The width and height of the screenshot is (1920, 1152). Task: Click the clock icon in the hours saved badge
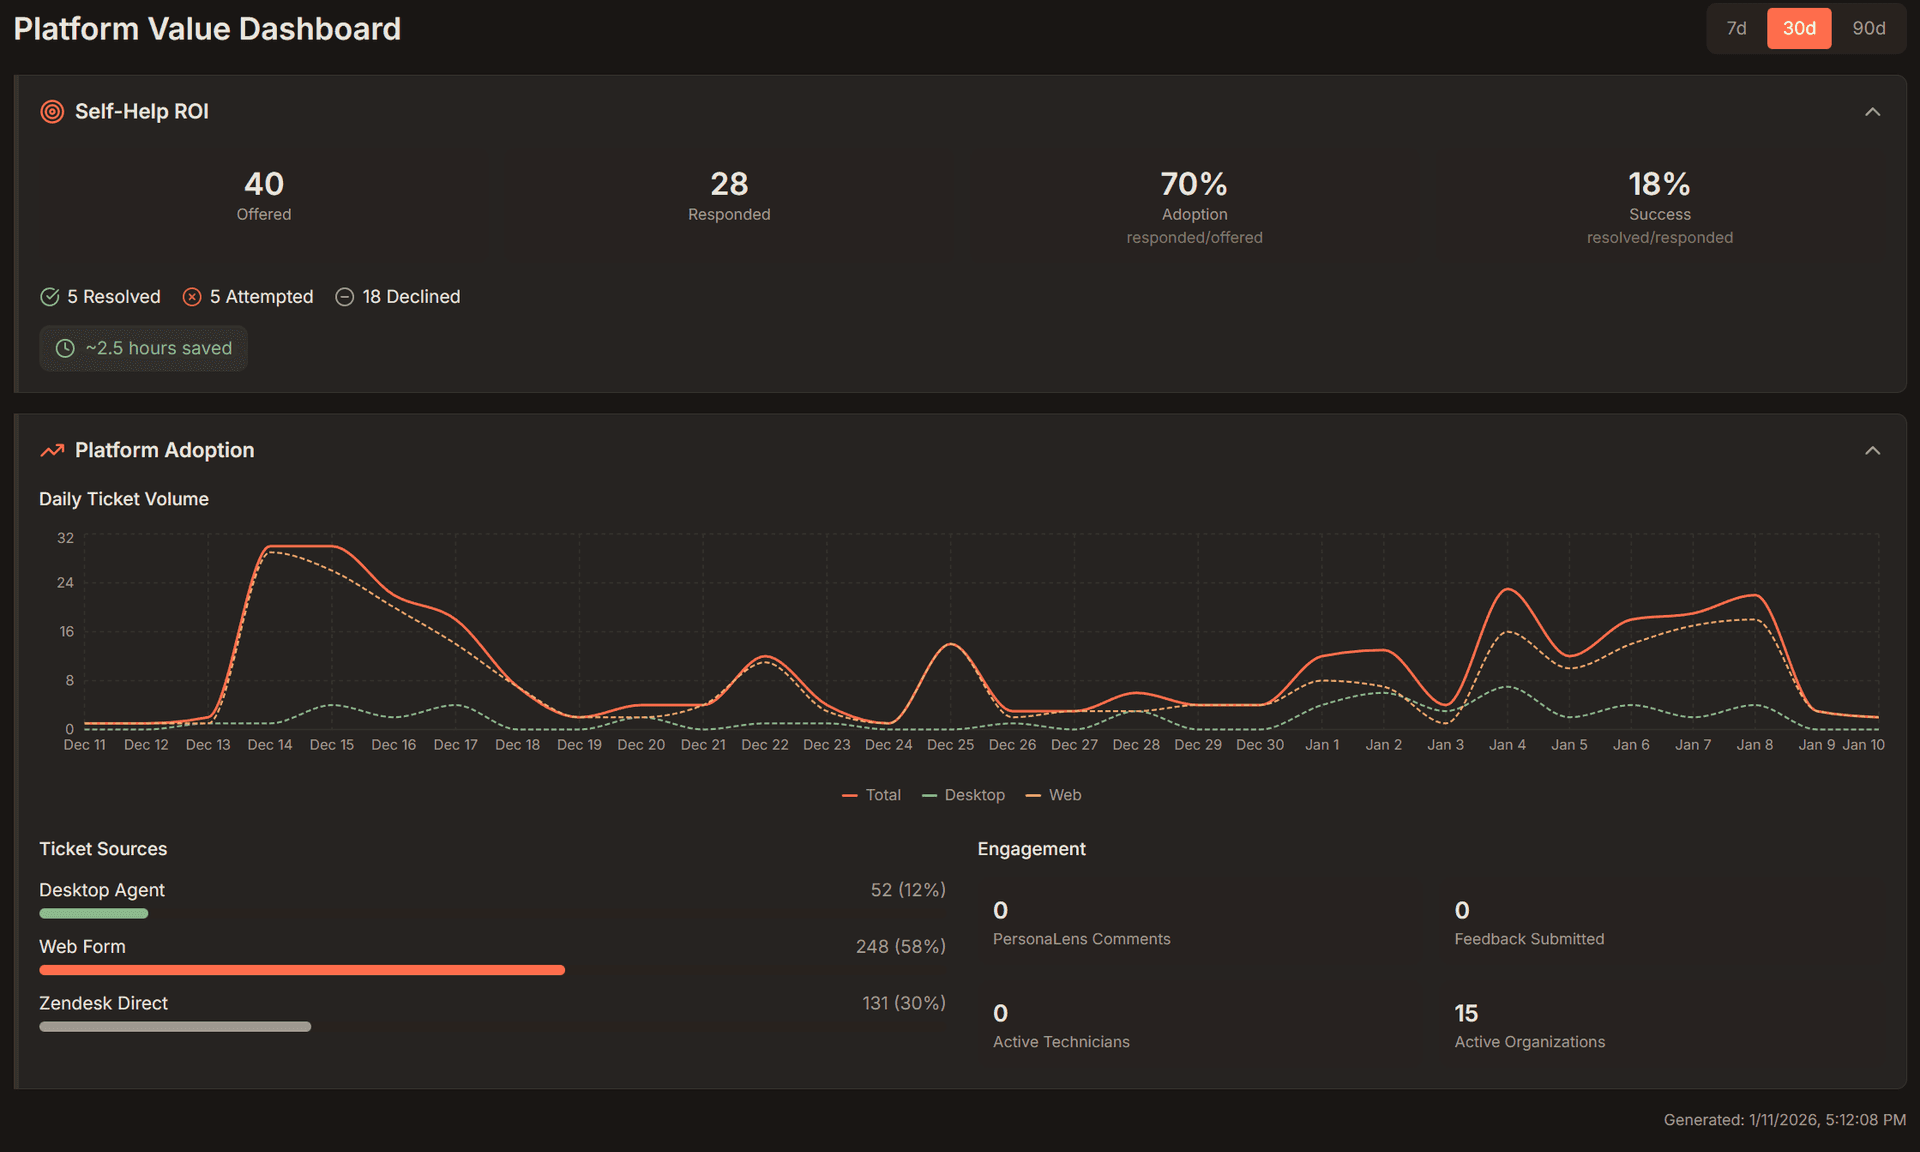[64, 348]
